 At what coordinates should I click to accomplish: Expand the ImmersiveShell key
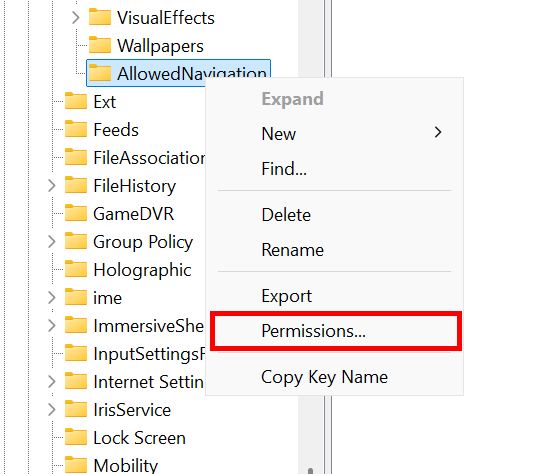click(52, 325)
